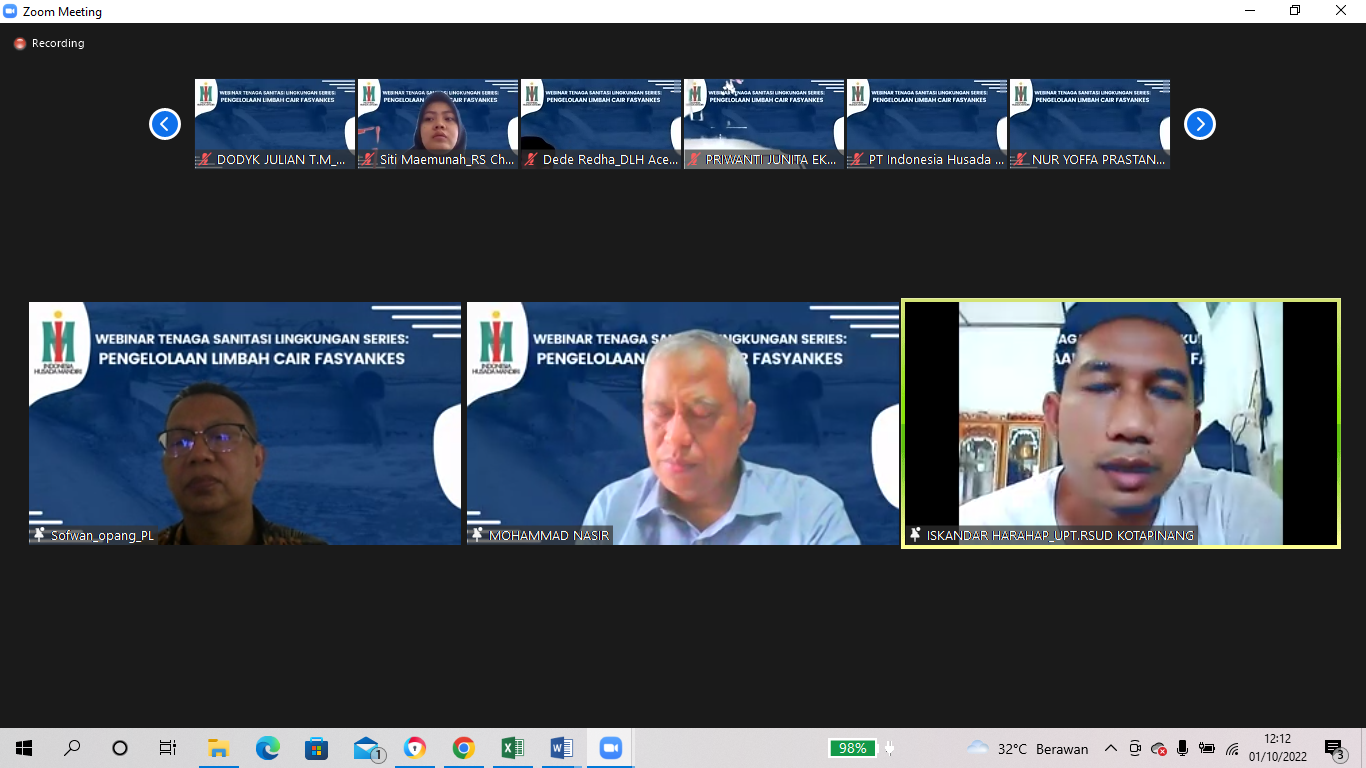Image resolution: width=1366 pixels, height=768 pixels.
Task: Expand hidden system tray icons chevron
Action: [x=1110, y=748]
